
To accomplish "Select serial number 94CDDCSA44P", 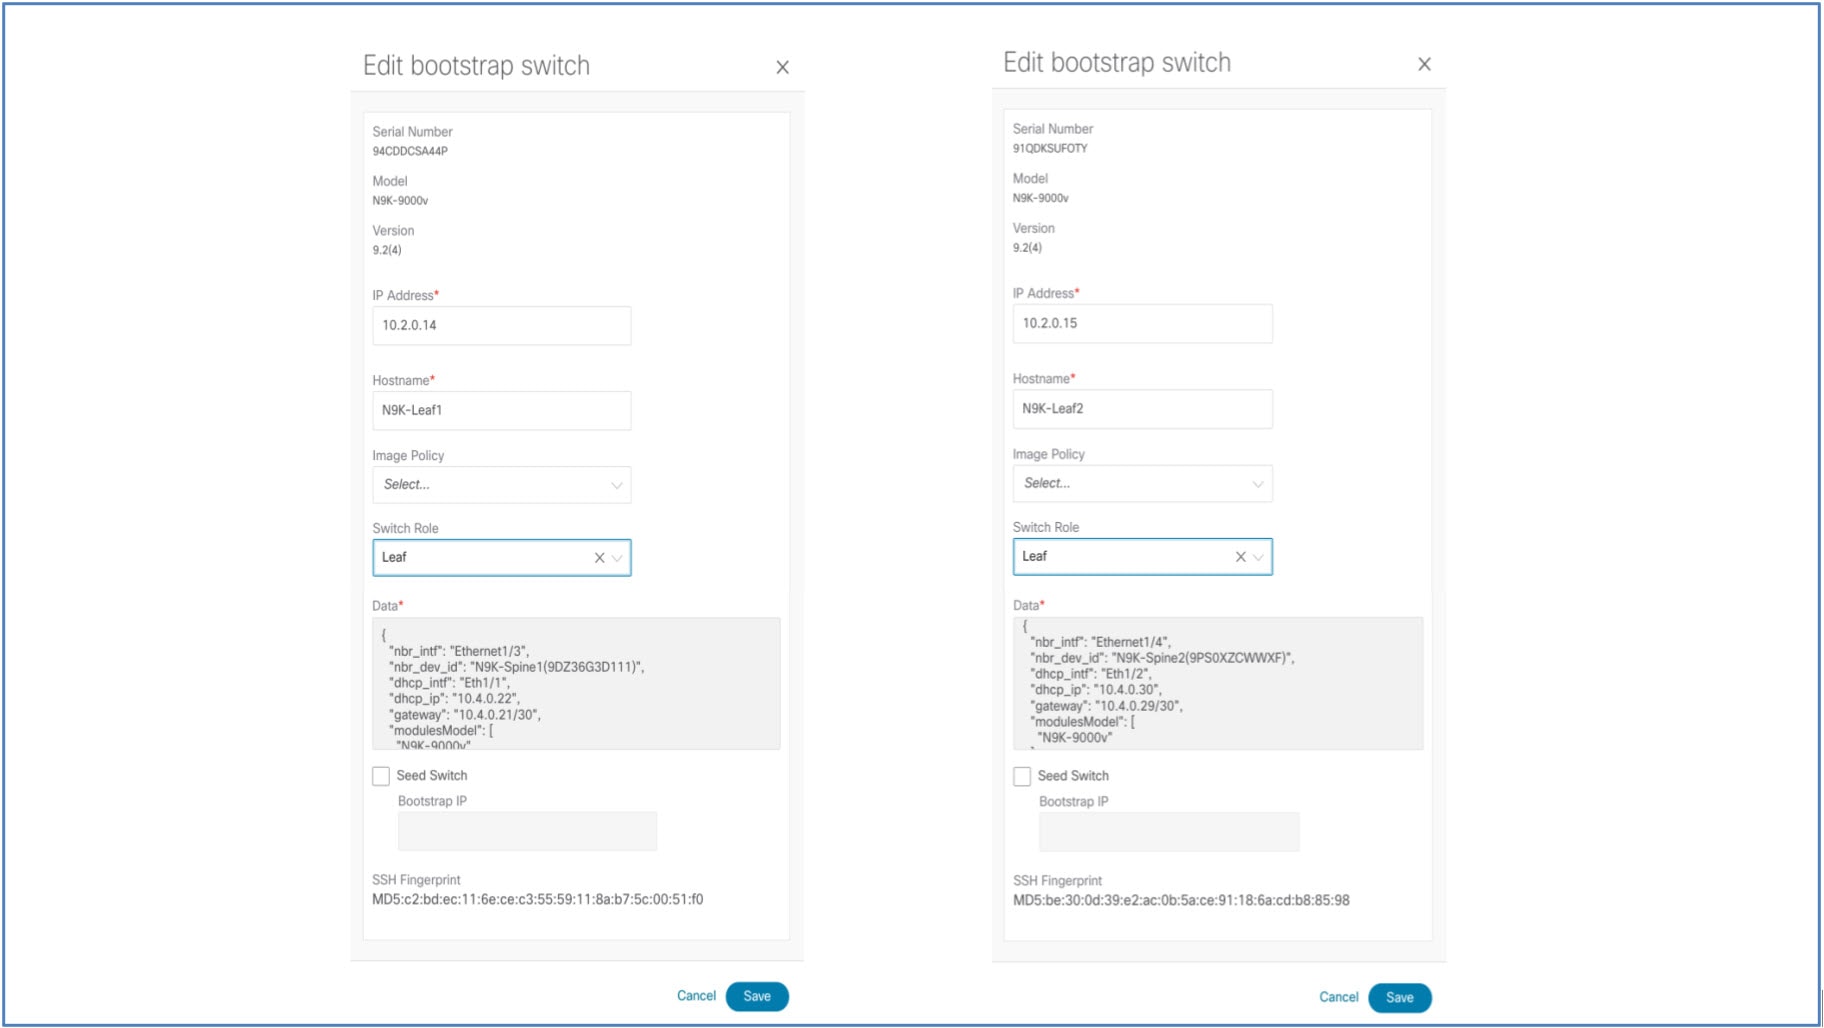I will point(410,151).
